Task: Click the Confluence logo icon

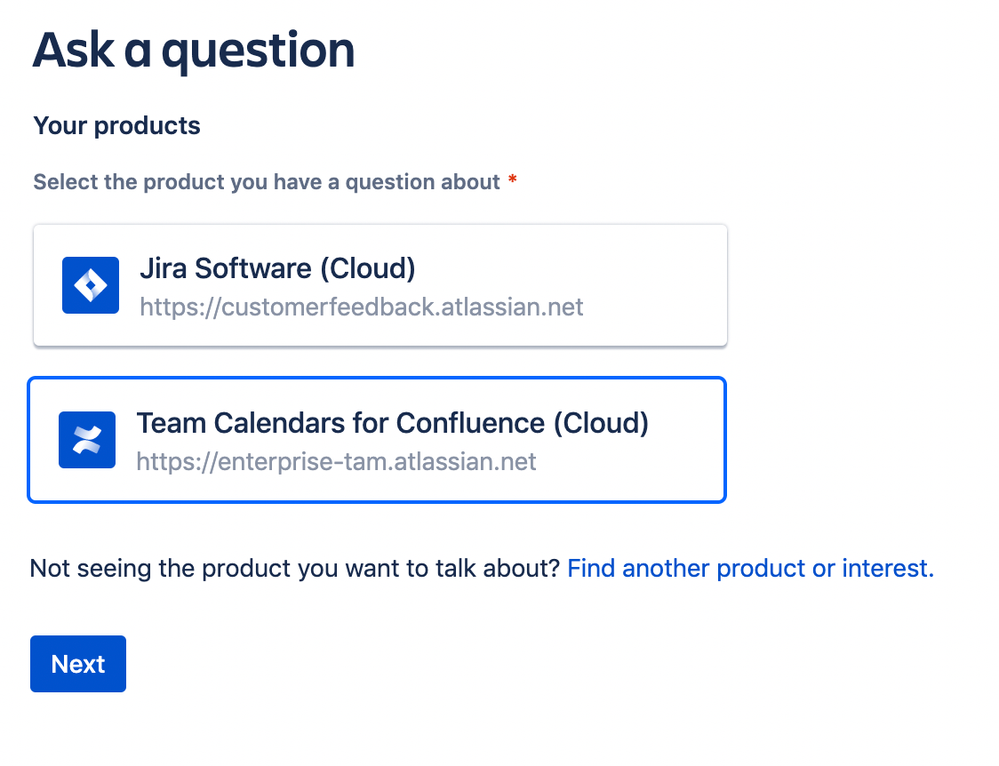Action: pyautogui.click(x=87, y=440)
